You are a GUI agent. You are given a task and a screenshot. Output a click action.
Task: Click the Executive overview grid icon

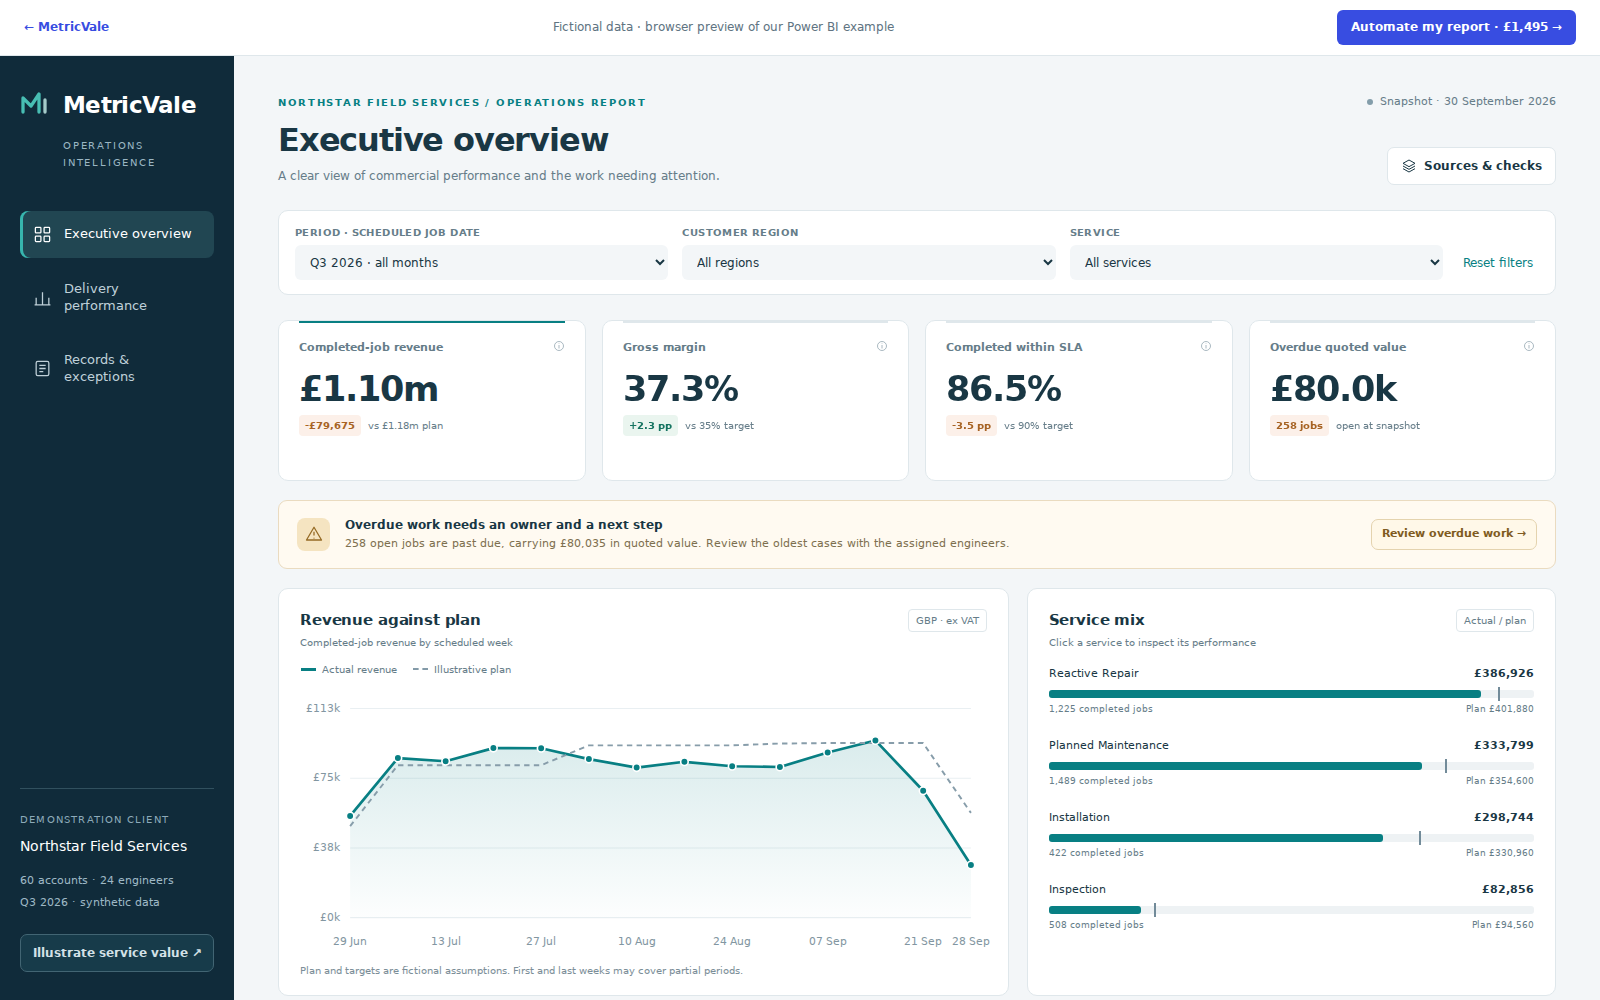tap(42, 234)
